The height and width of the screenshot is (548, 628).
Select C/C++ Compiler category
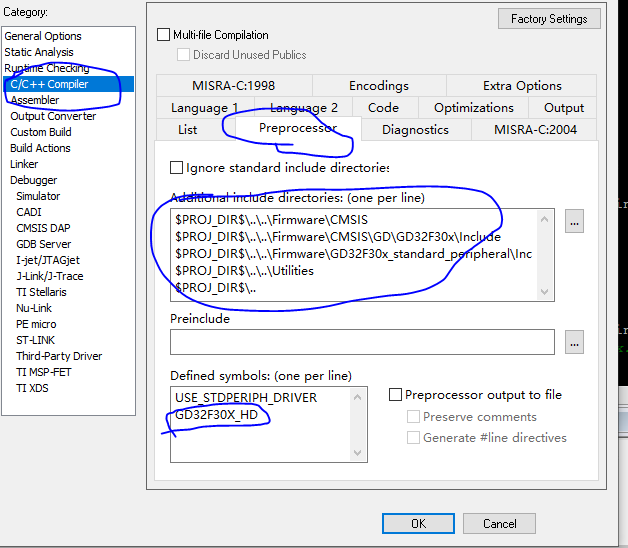click(x=68, y=84)
